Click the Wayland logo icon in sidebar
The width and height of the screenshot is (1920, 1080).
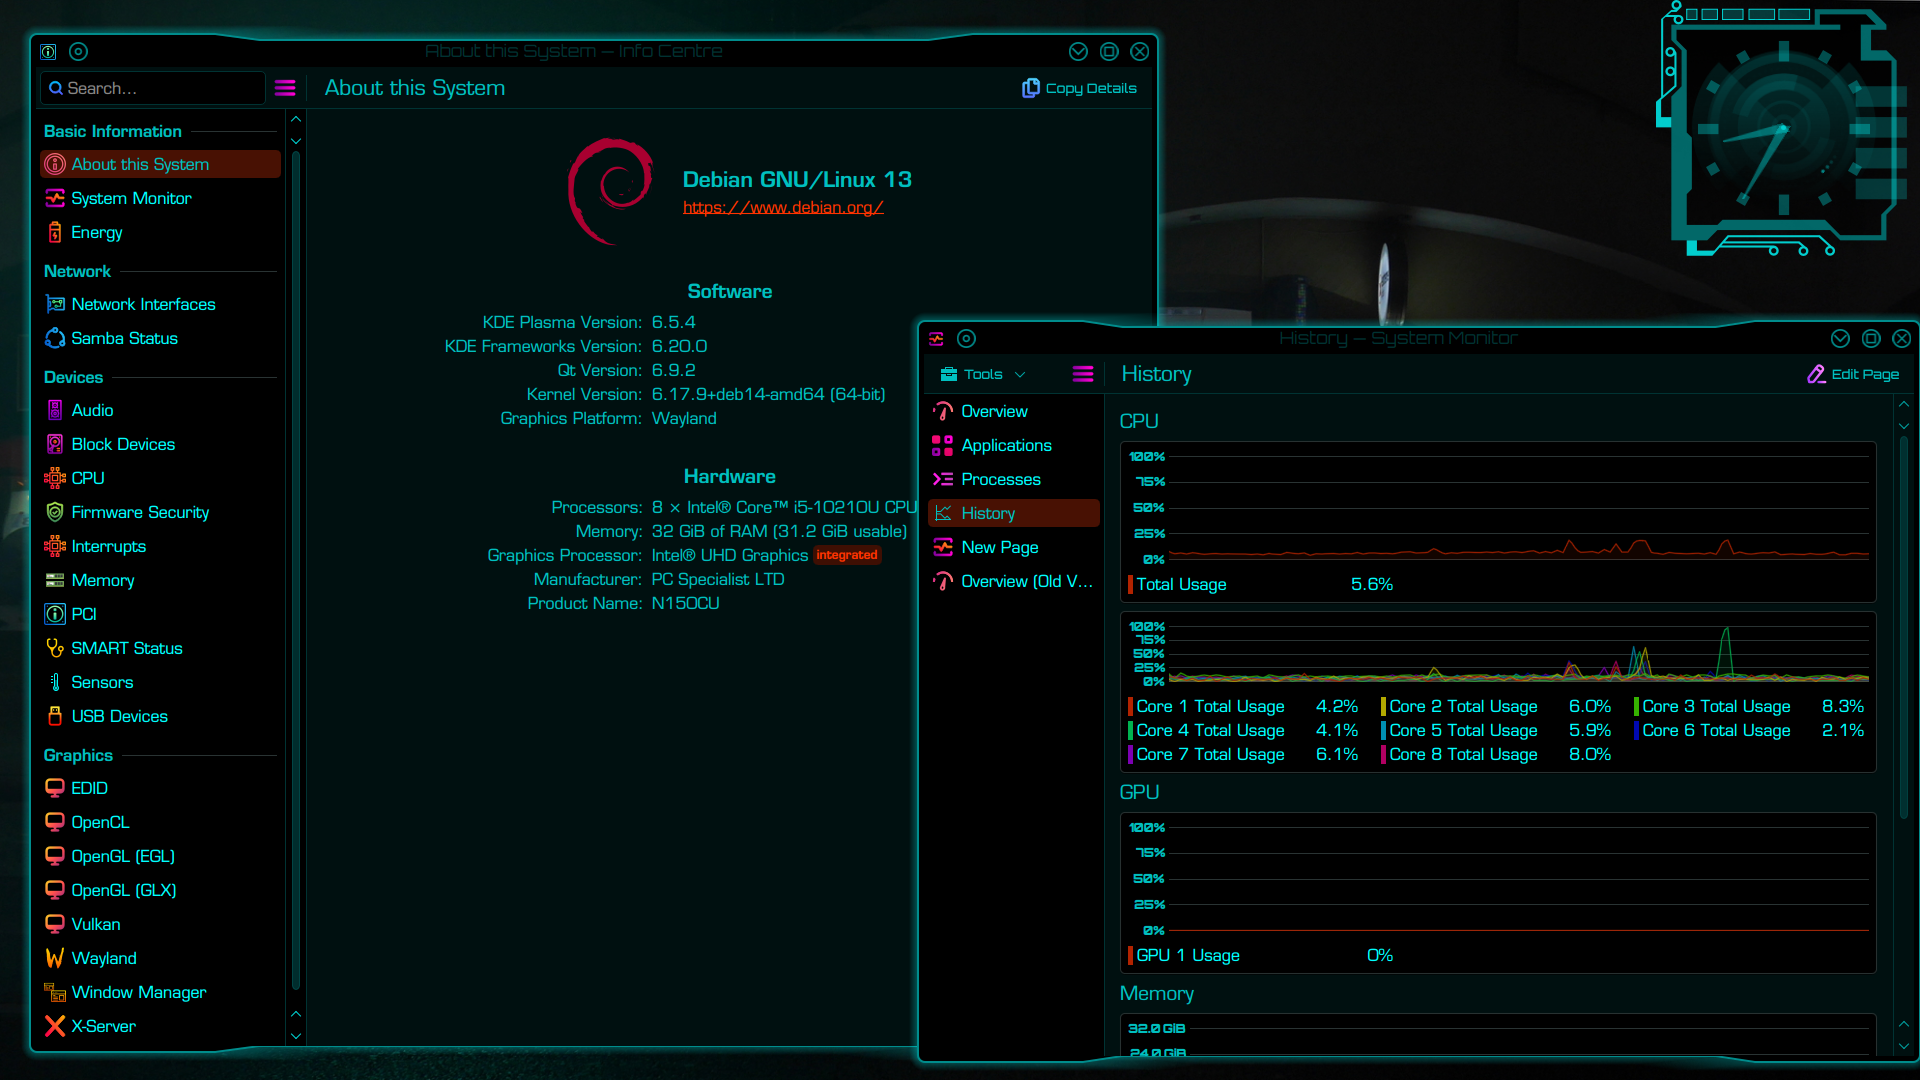[x=55, y=958]
